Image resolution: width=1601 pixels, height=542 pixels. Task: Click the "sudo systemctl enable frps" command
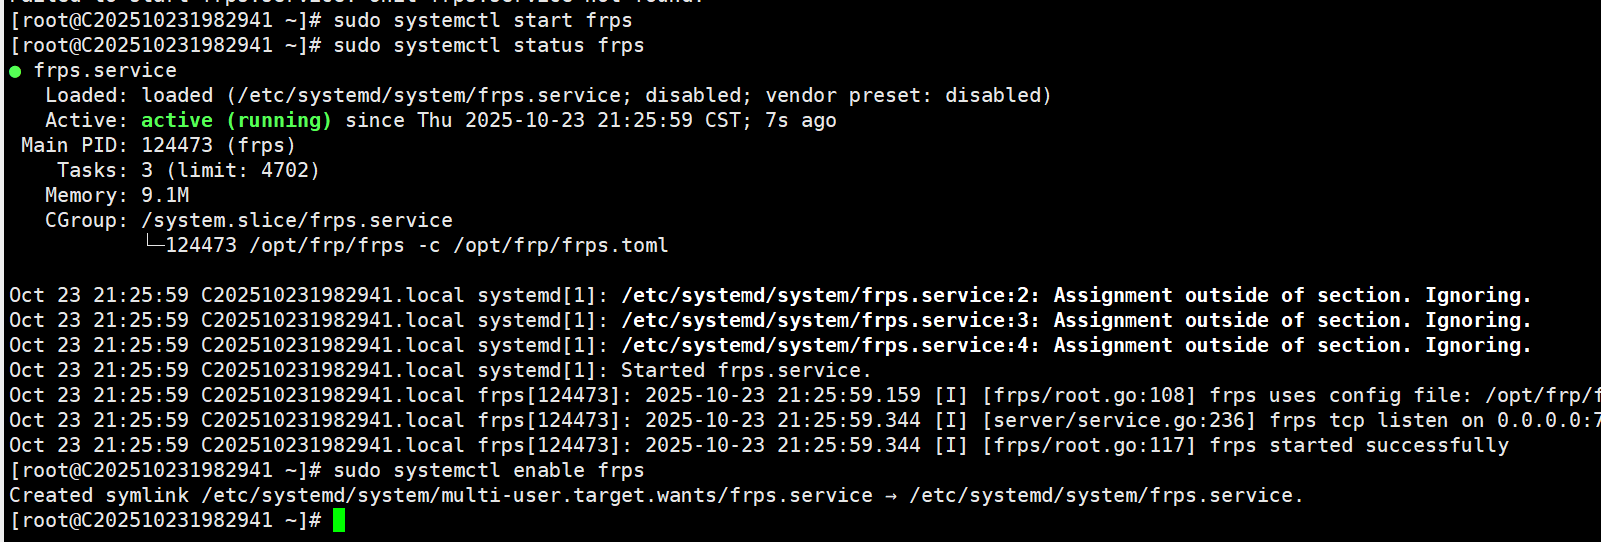pyautogui.click(x=488, y=470)
